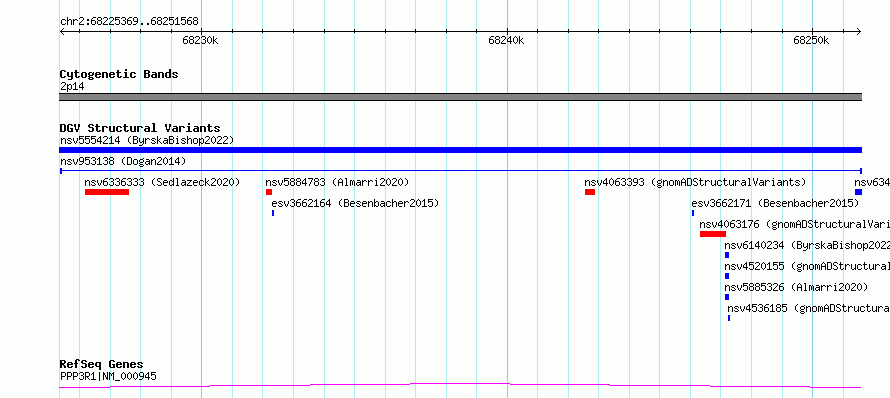Click the nsv5884783 red variant marker

pos(269,192)
